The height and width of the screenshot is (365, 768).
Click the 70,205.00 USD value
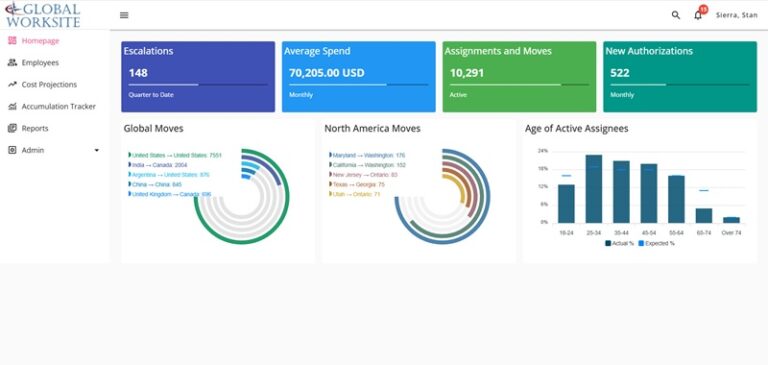click(327, 73)
